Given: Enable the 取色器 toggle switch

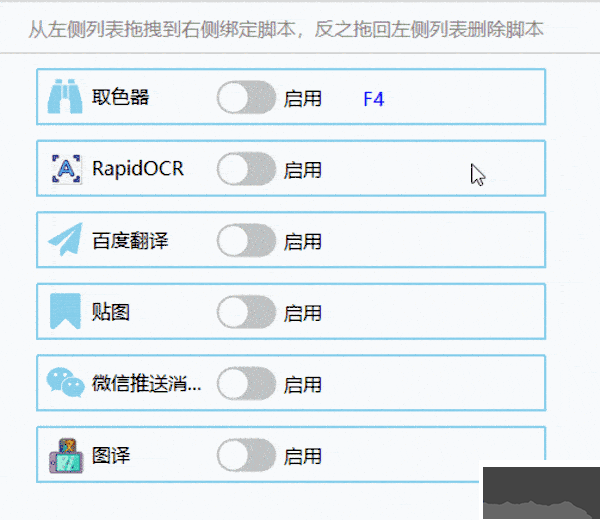Looking at the screenshot, I should click(x=246, y=98).
